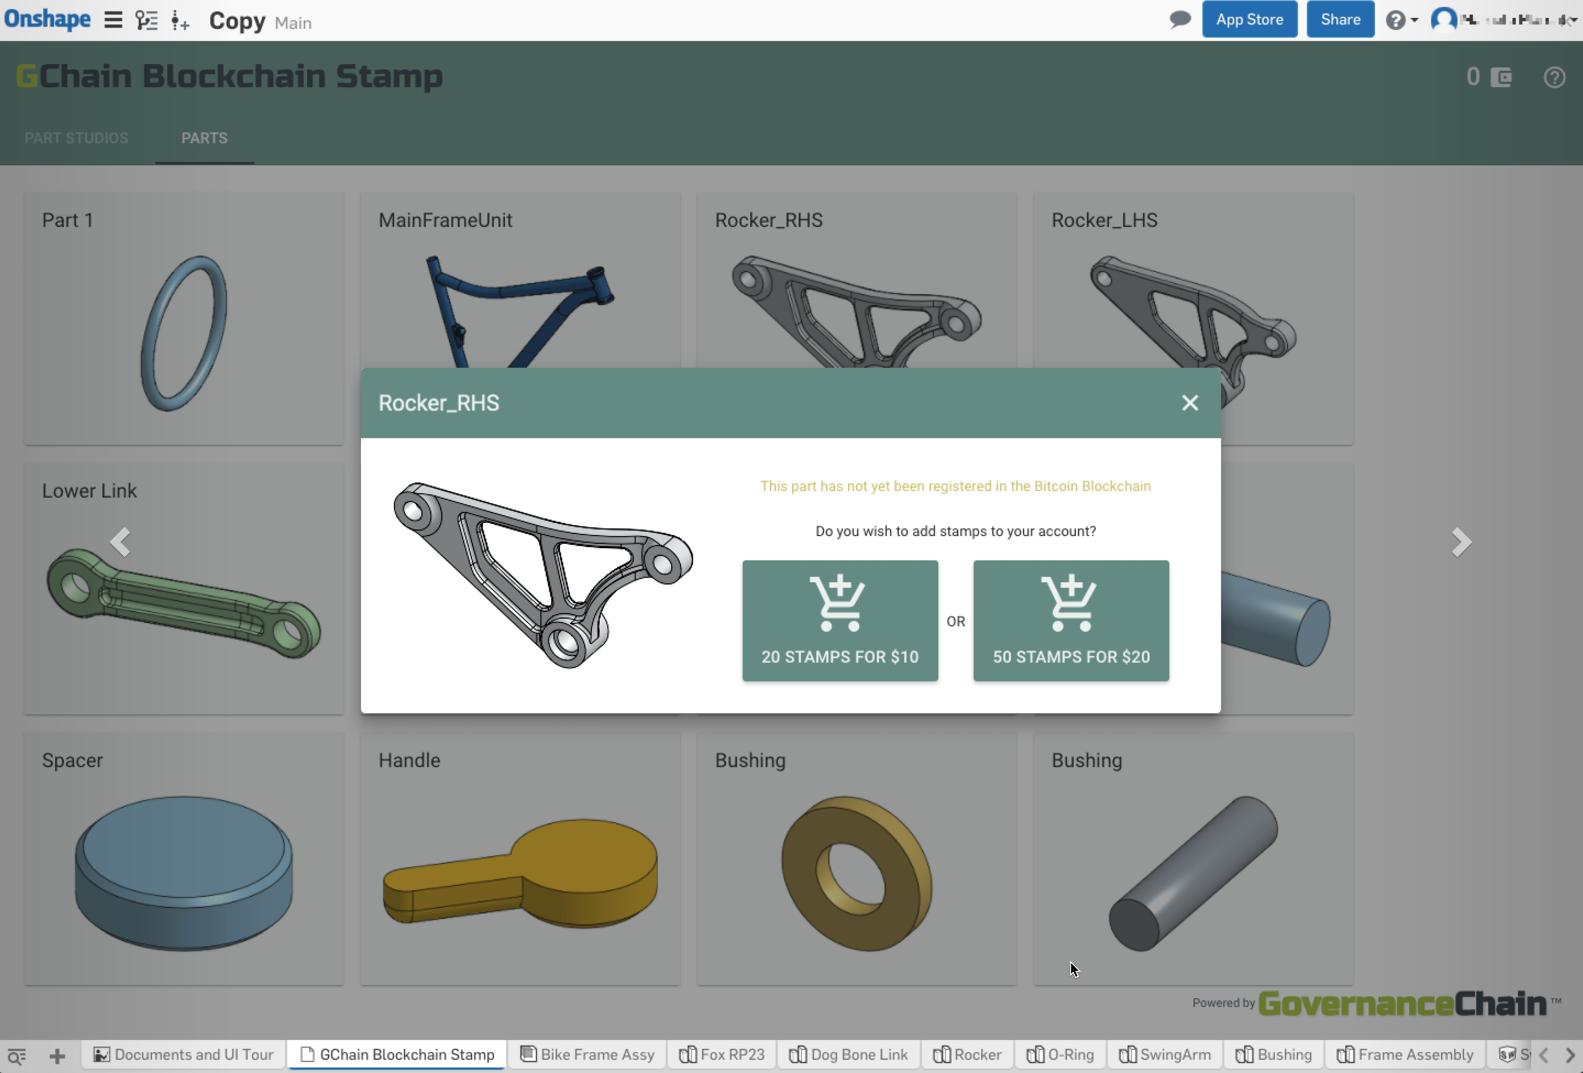Open the comments speech bubble icon
This screenshot has height=1073, width=1583.
(1180, 19)
